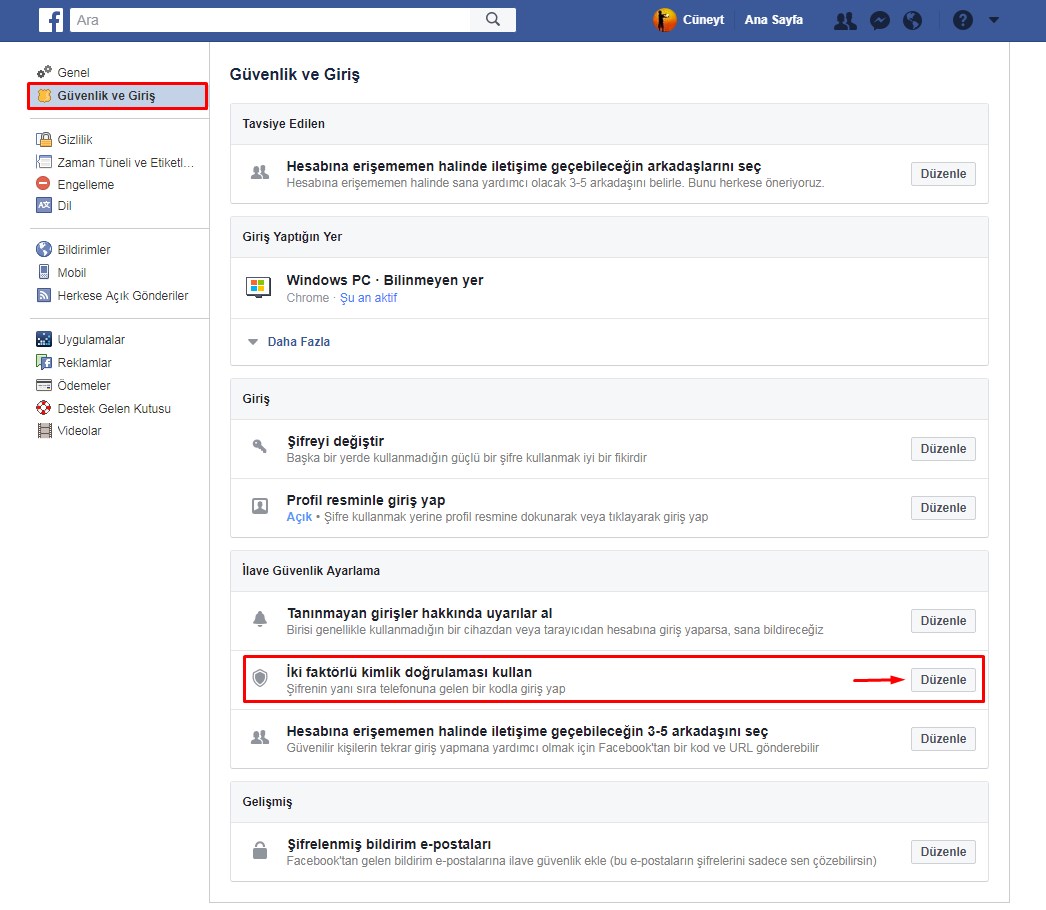Select Genel in the settings sidebar

pos(73,73)
